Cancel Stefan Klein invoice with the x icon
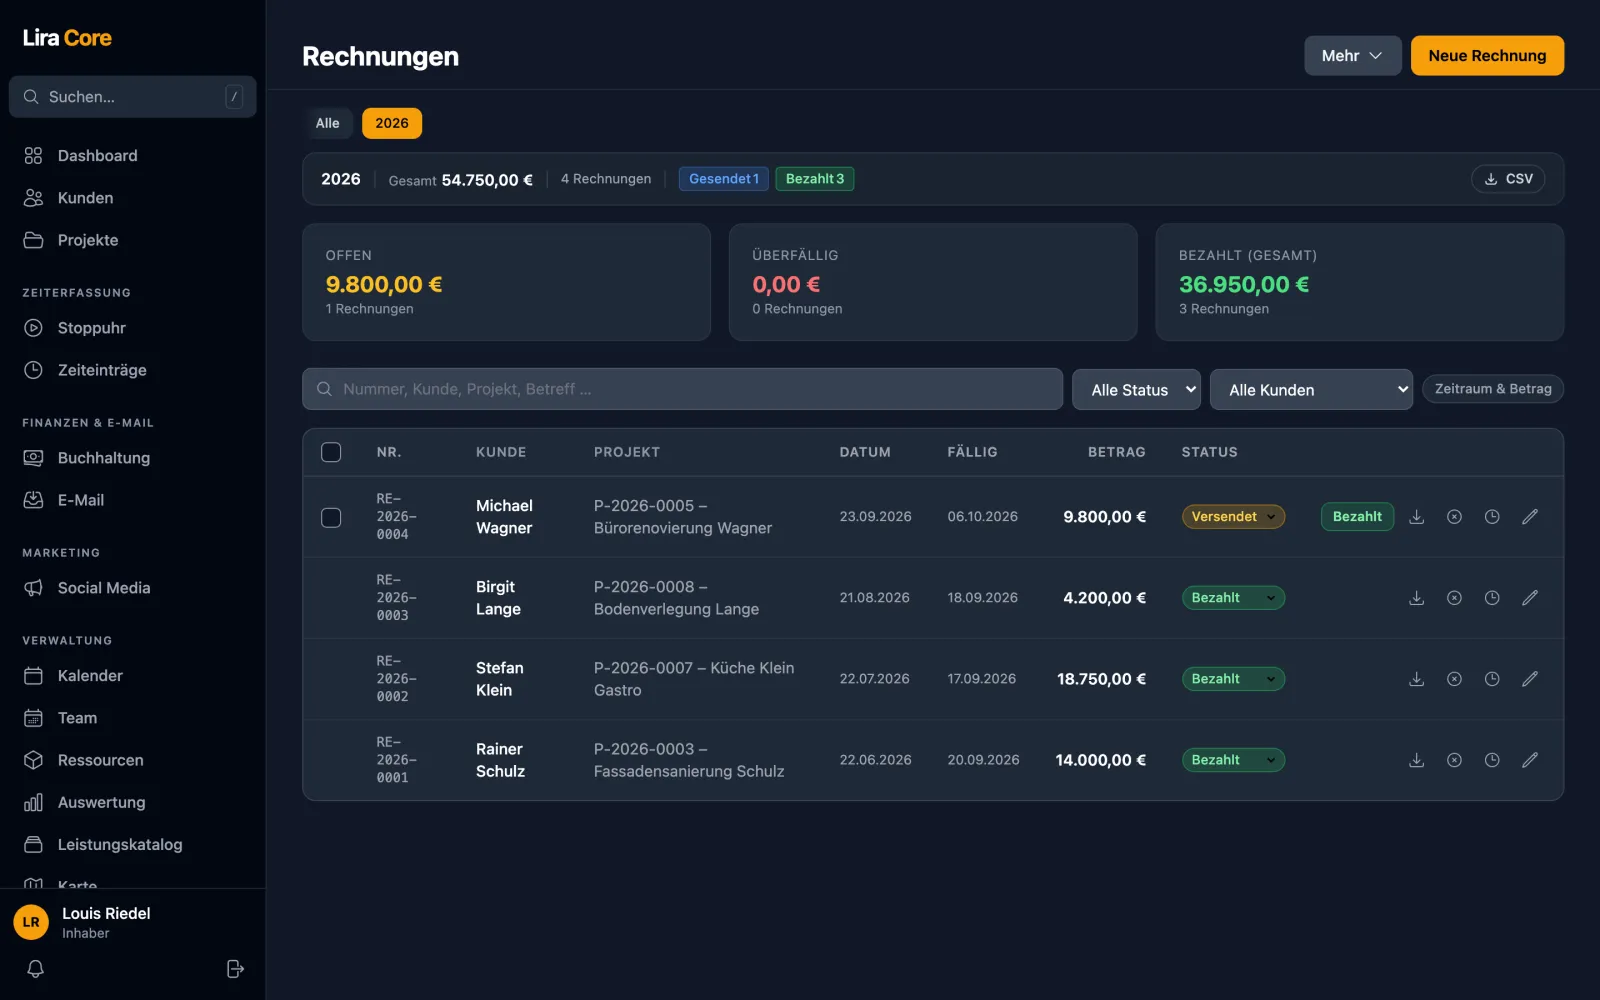This screenshot has height=1000, width=1600. (x=1454, y=679)
